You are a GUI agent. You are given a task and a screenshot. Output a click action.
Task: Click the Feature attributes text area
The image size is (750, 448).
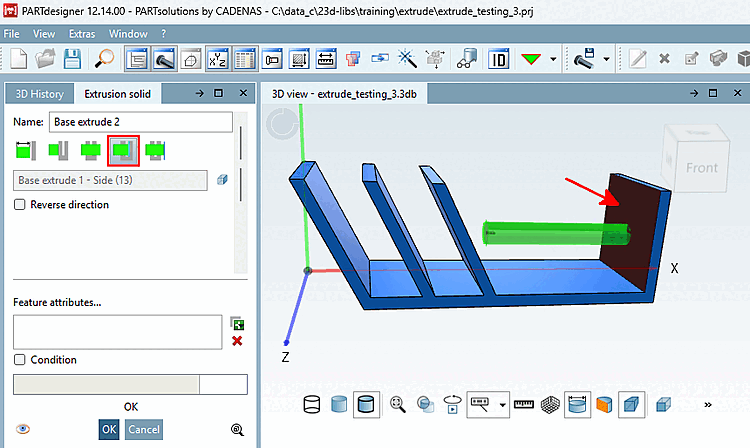118,332
